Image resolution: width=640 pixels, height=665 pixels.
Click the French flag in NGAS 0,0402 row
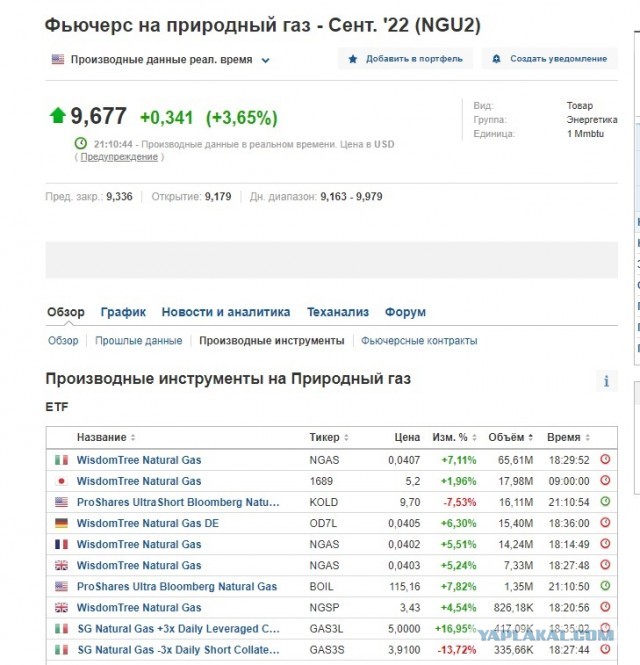pos(61,545)
